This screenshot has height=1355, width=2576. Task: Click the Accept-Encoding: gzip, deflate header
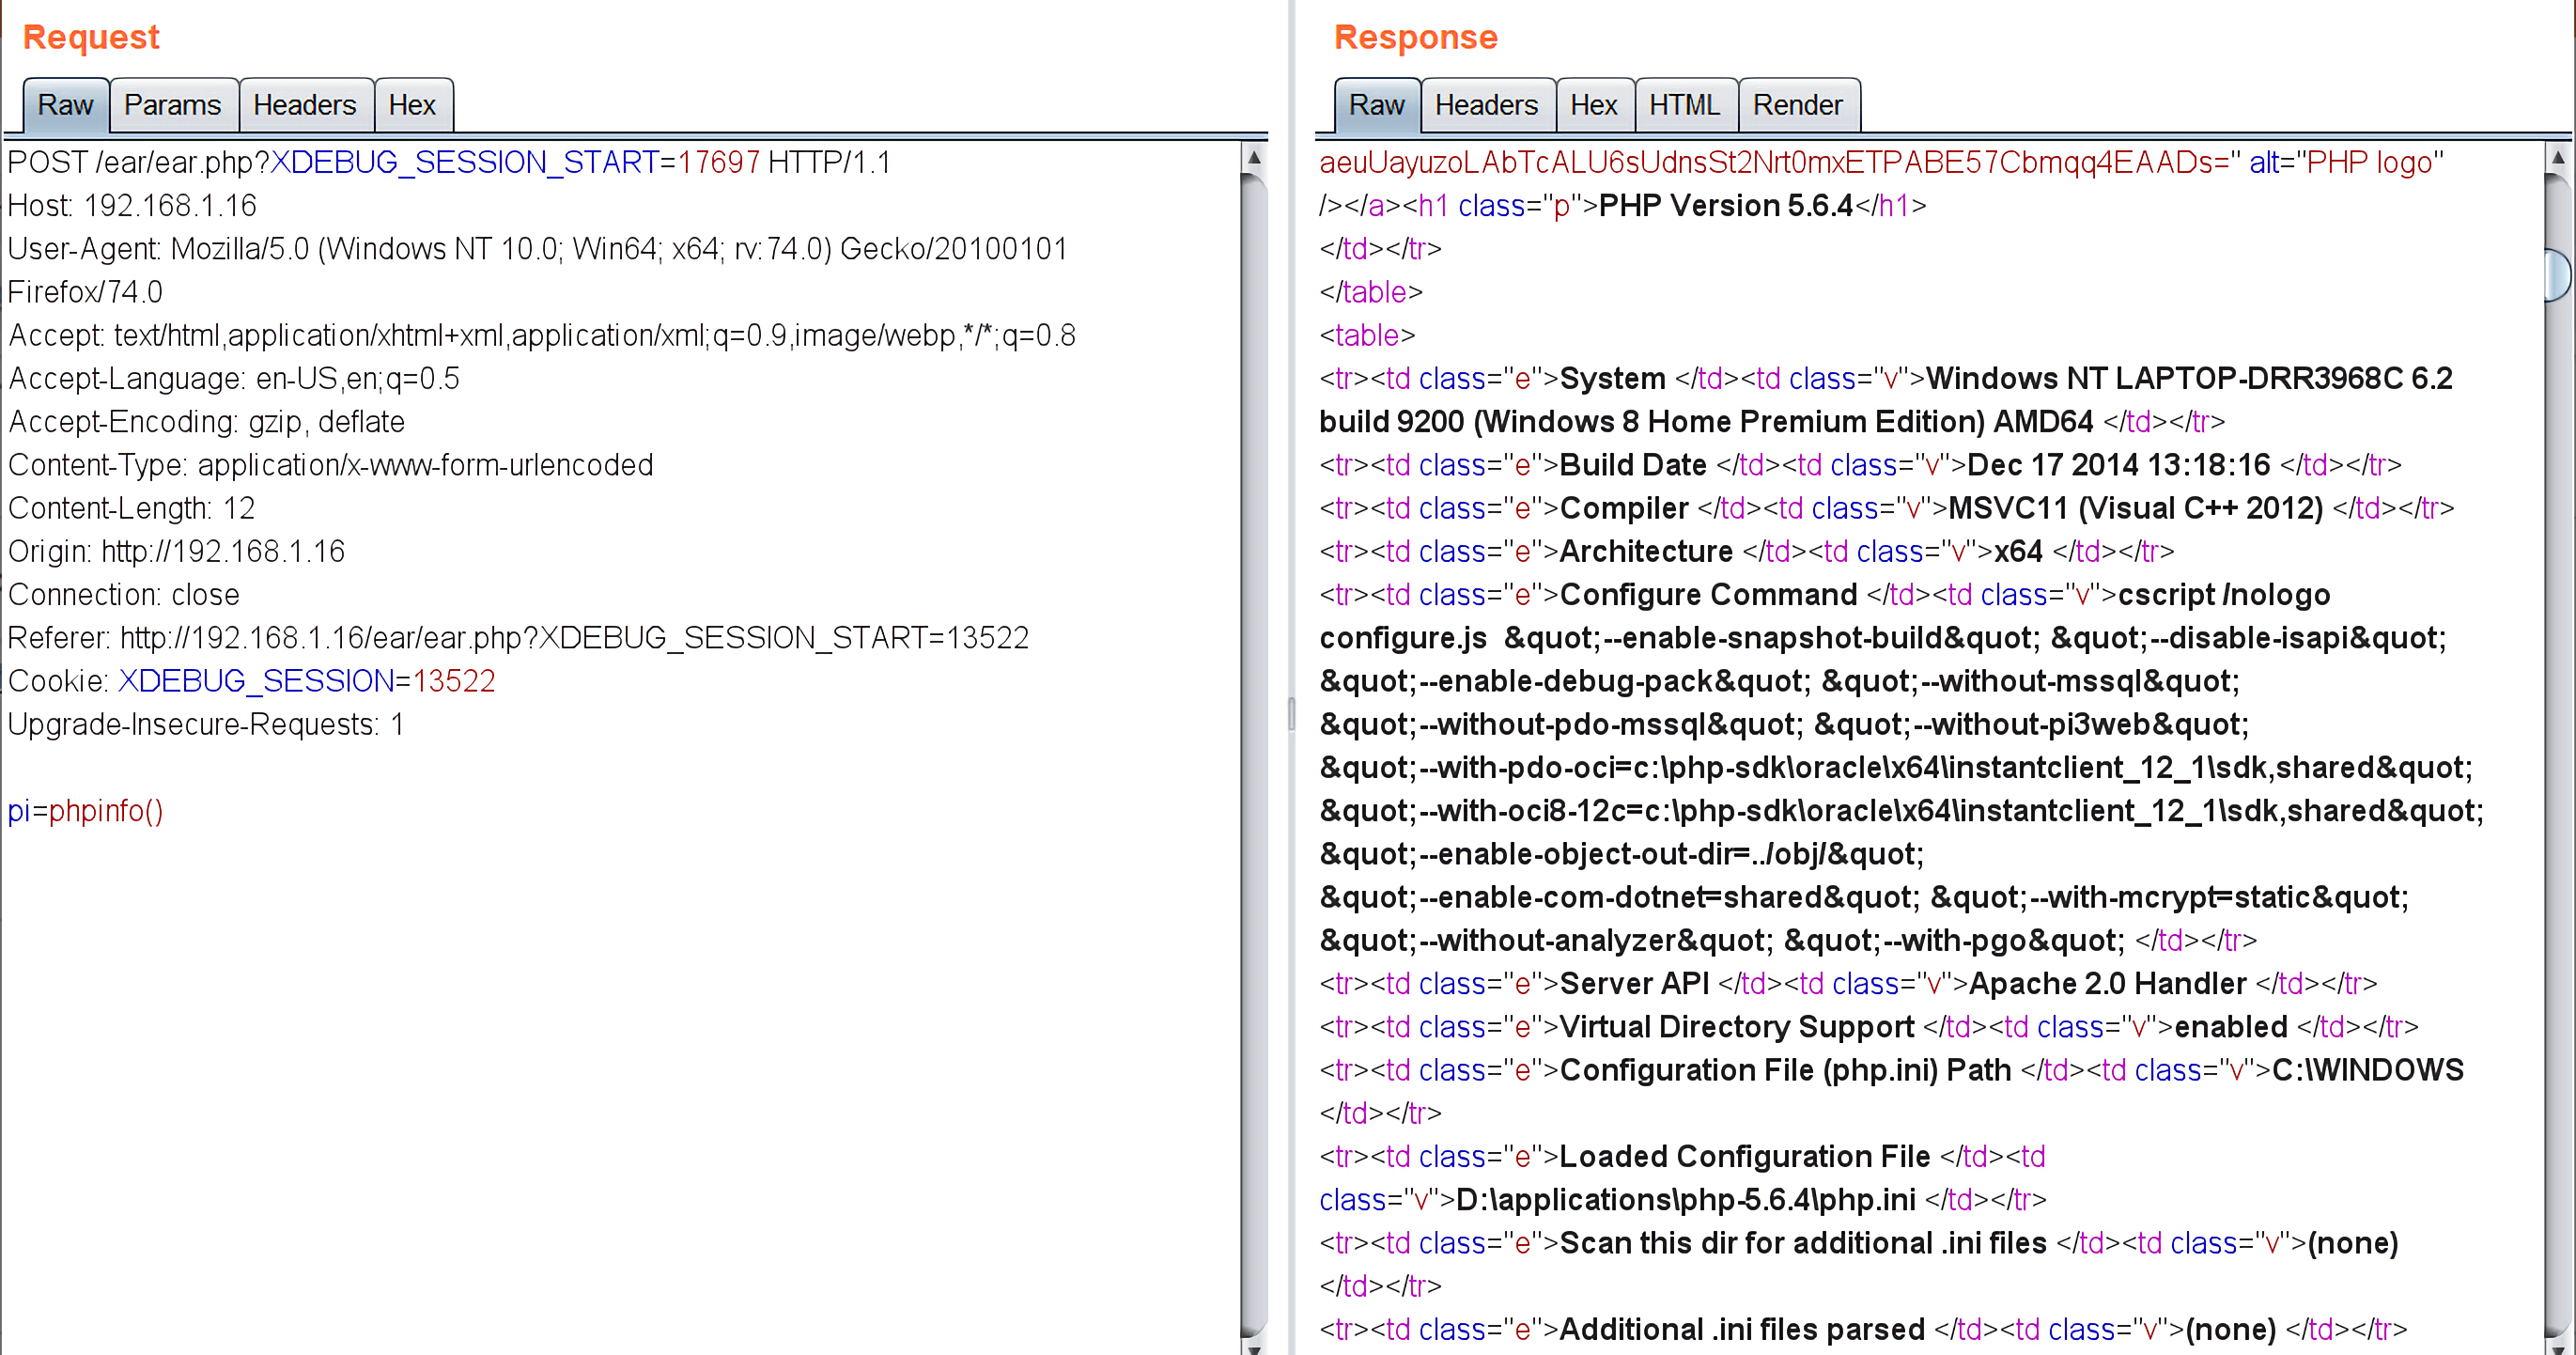pos(206,421)
